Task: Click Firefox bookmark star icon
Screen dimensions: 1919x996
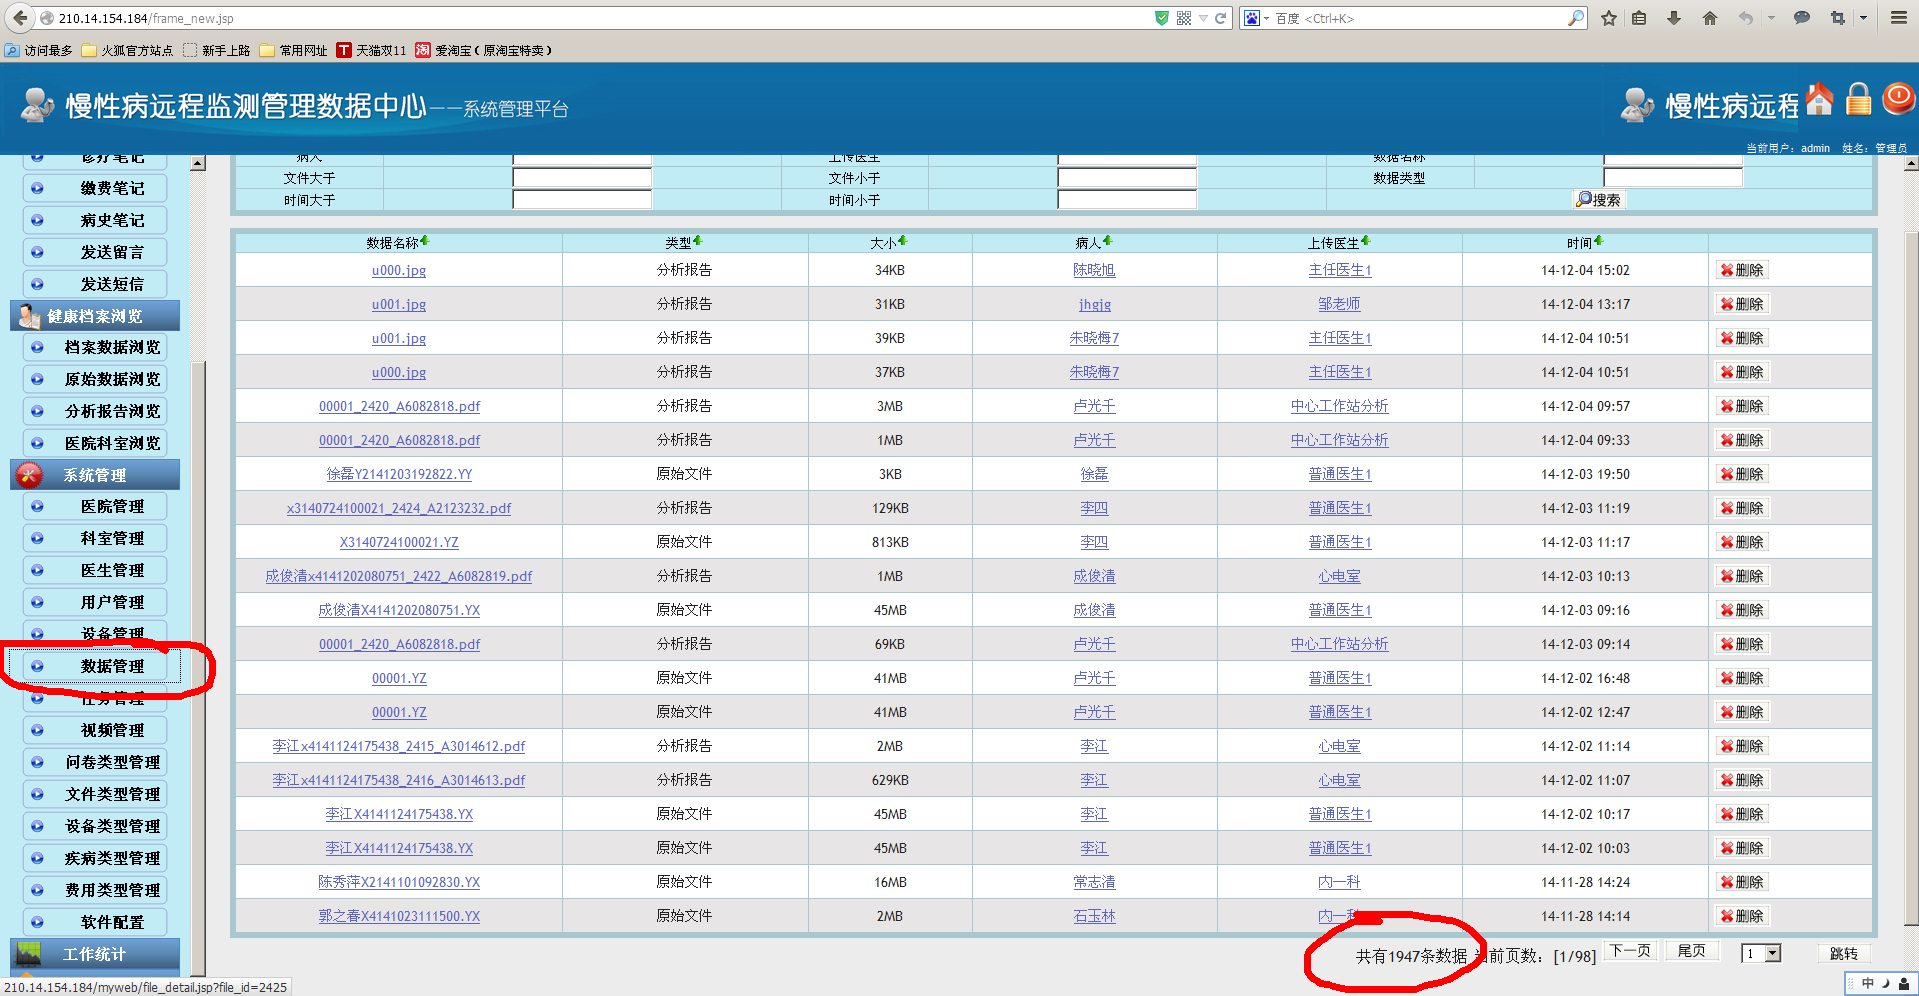Action: [x=1609, y=18]
